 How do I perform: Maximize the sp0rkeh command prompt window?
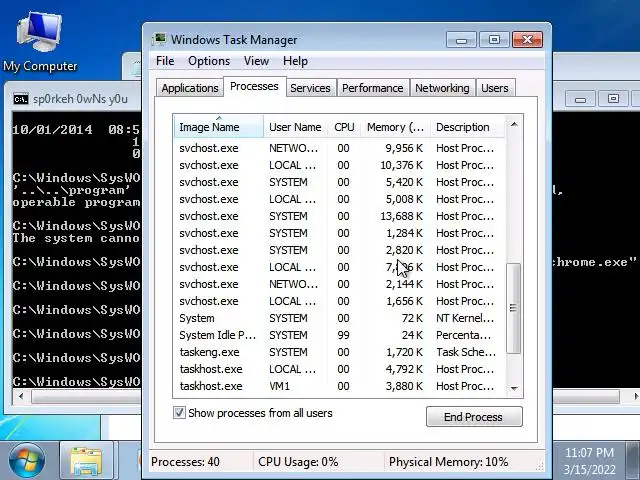[x=613, y=99]
